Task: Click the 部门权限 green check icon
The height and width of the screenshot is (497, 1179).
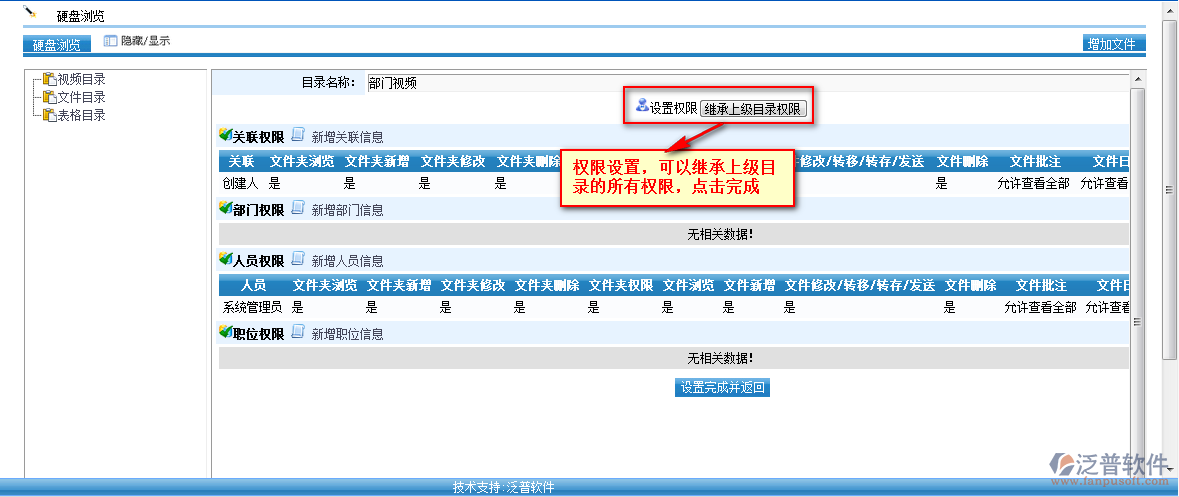Action: pos(225,209)
